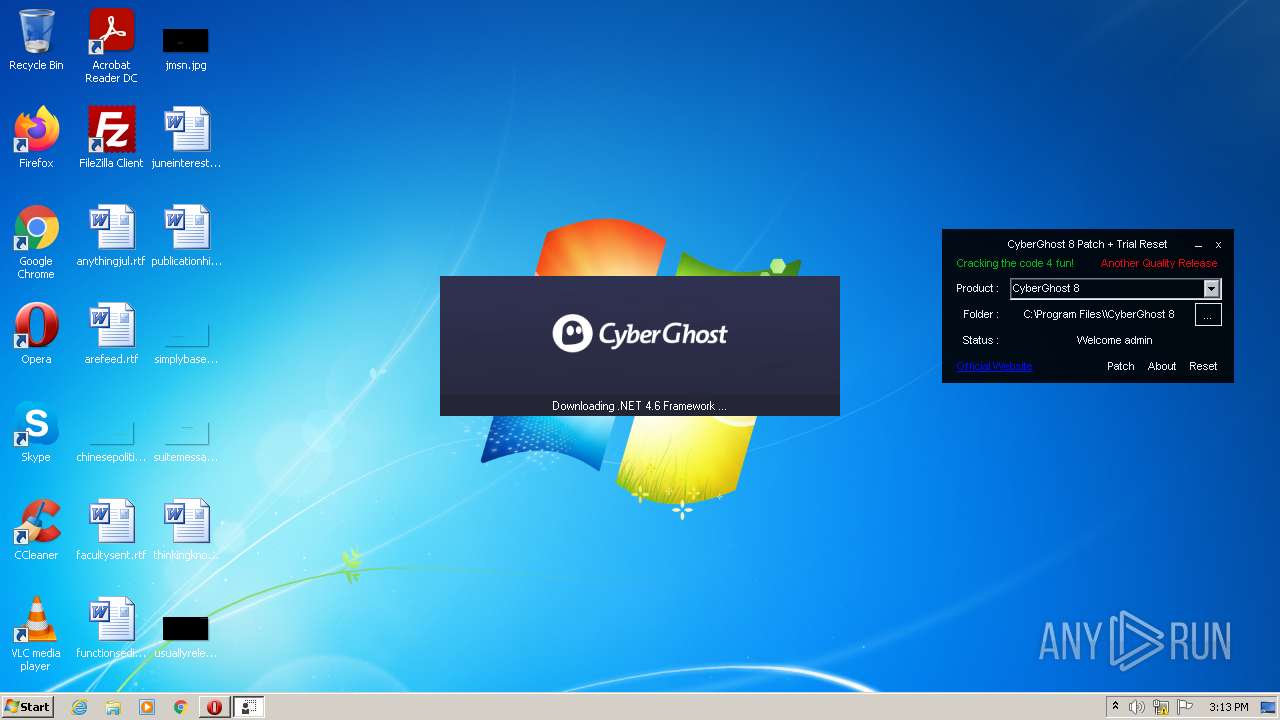The image size is (1280, 720).
Task: Select facultysent.rtf document
Action: (x=111, y=529)
